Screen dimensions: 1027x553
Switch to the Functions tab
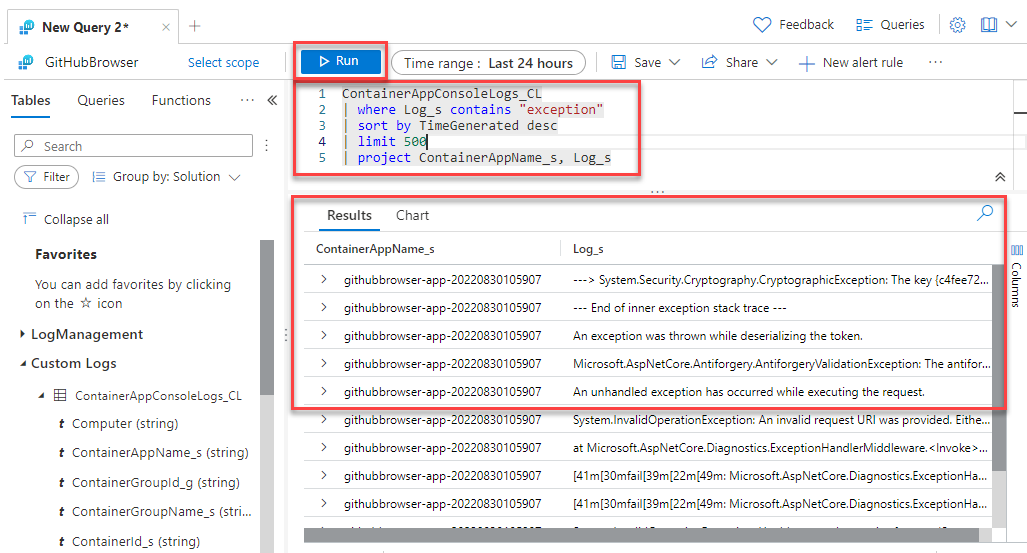pyautogui.click(x=181, y=100)
